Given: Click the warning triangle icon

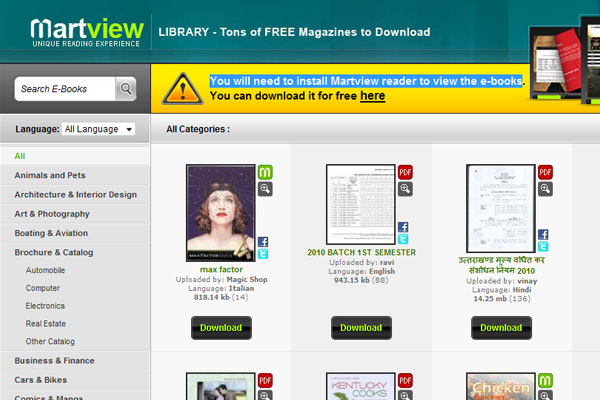Looking at the screenshot, I should pos(183,89).
